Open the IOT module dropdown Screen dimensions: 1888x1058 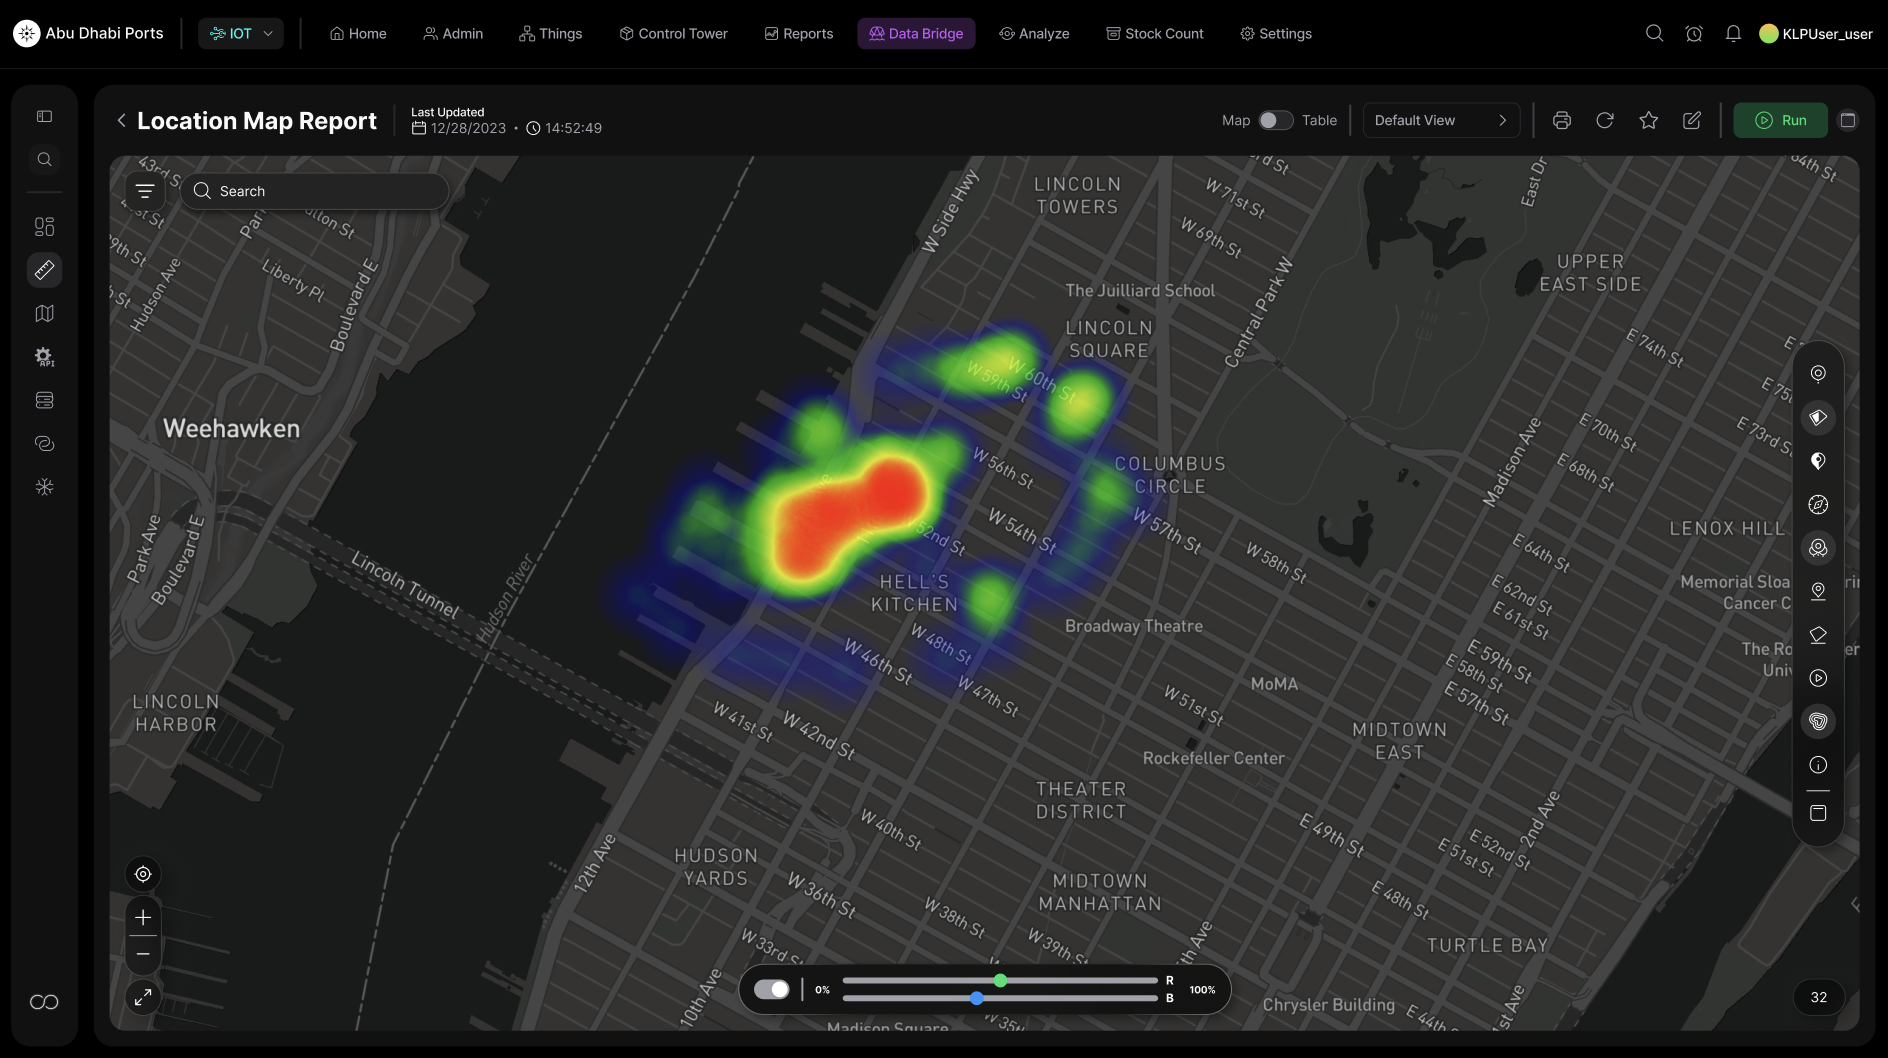241,33
